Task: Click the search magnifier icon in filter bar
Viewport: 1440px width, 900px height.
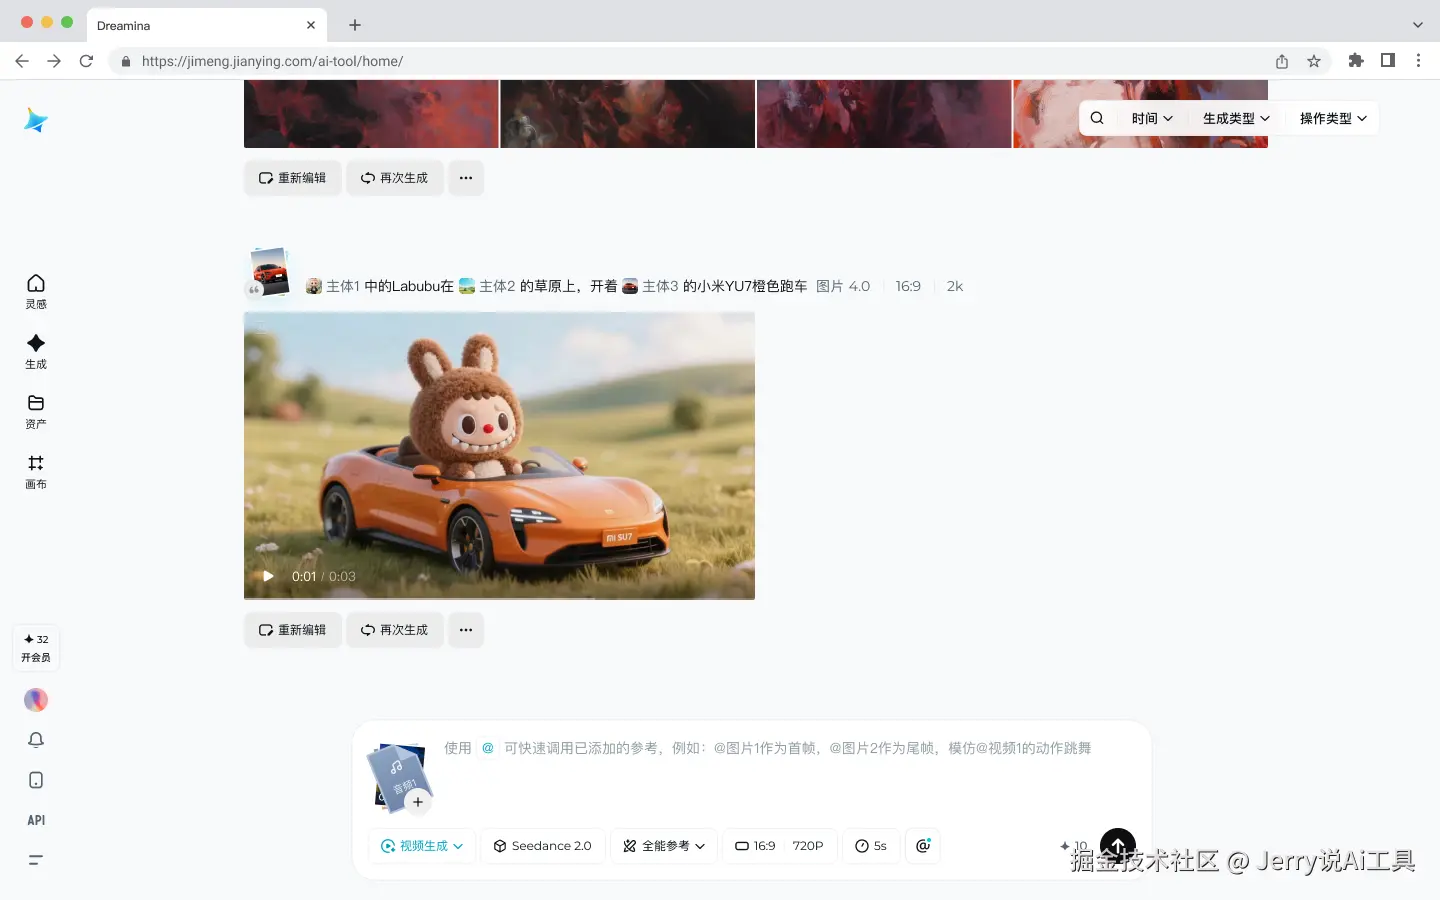Action: click(1097, 118)
